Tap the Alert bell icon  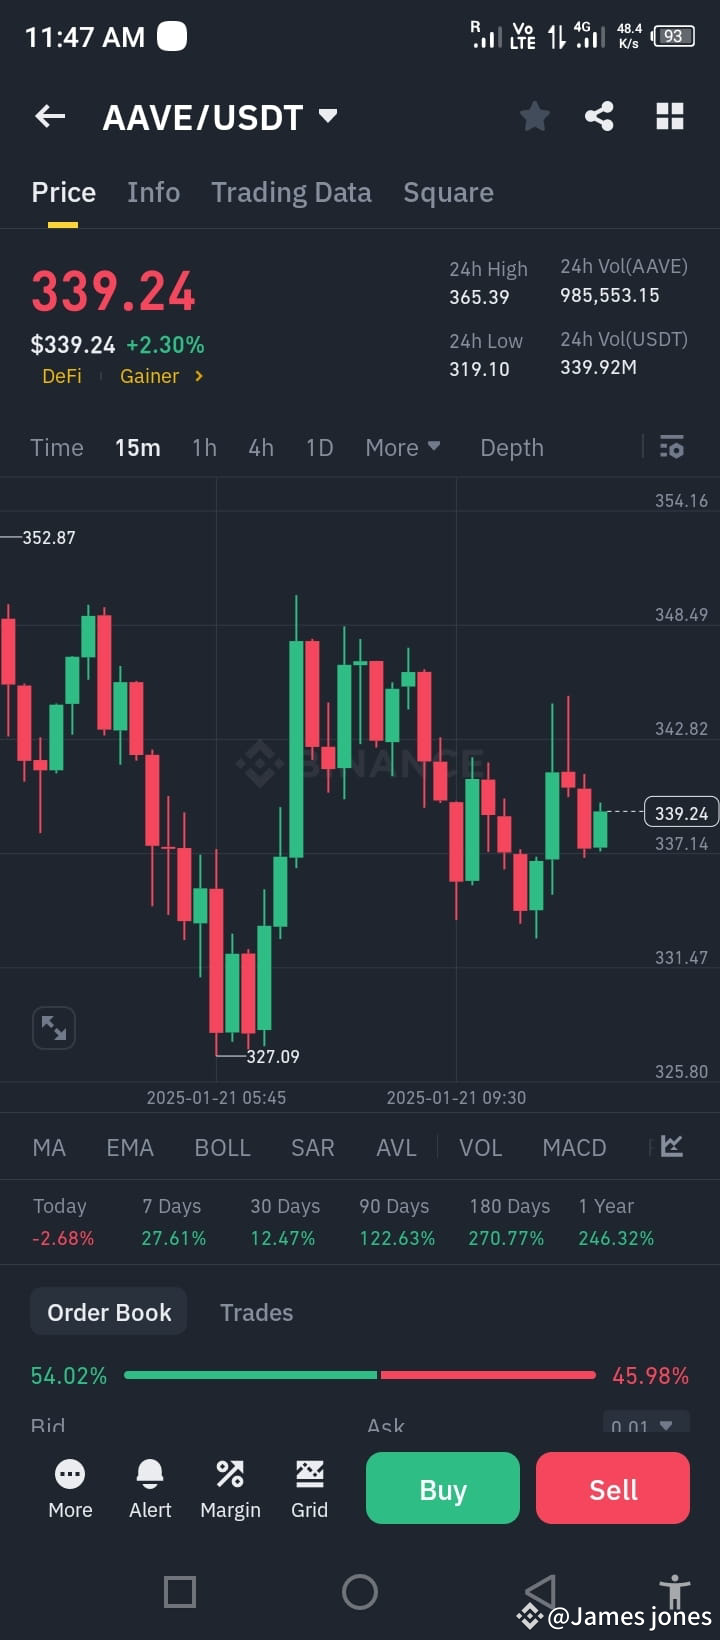tap(149, 1472)
